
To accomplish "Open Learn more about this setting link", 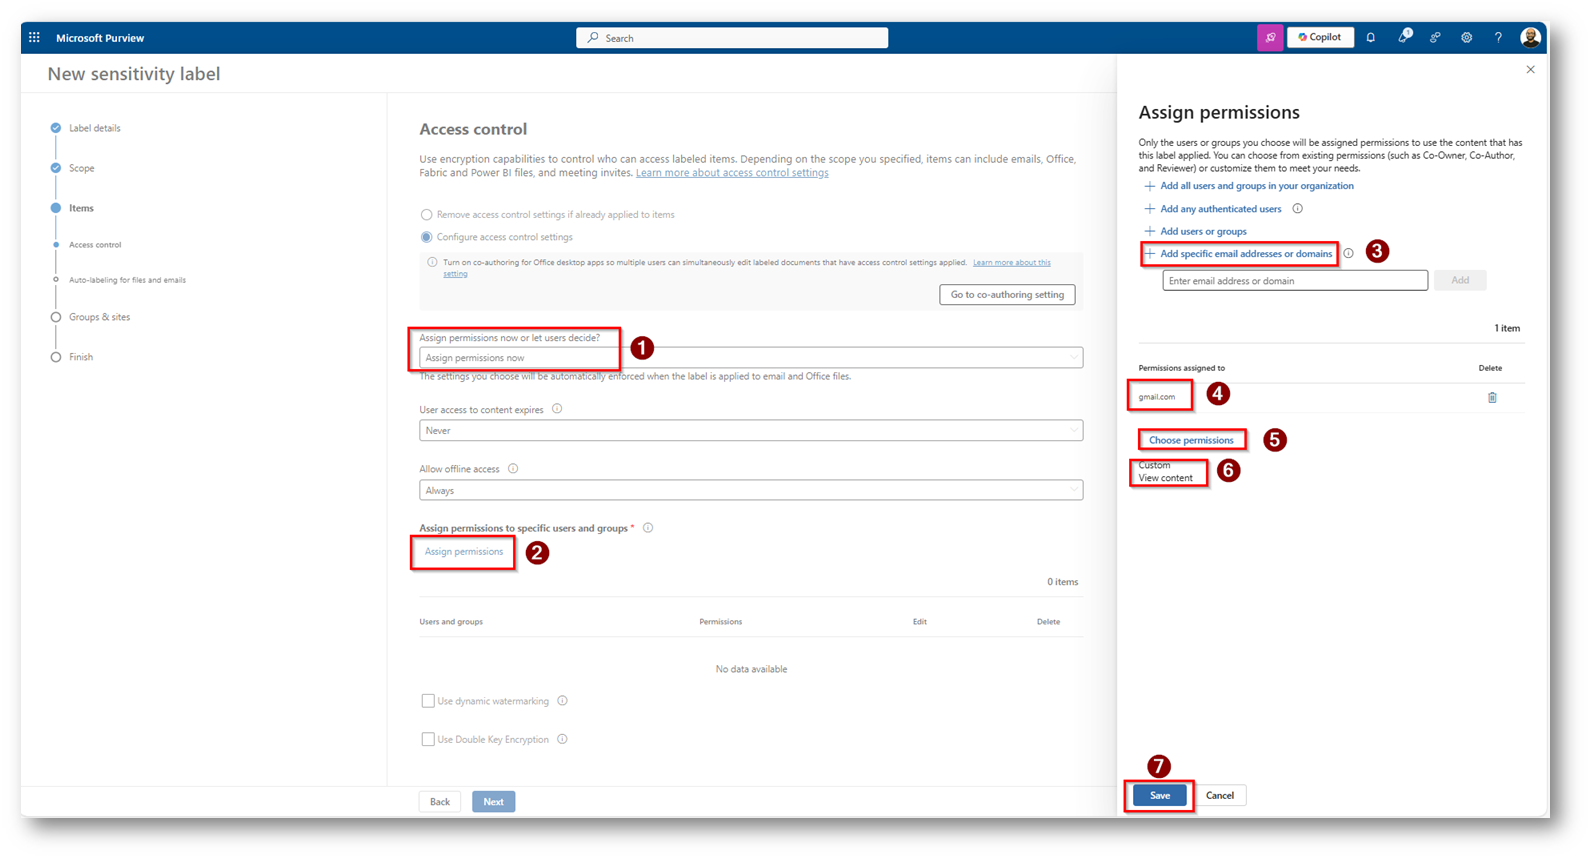I will (x=1011, y=263).
